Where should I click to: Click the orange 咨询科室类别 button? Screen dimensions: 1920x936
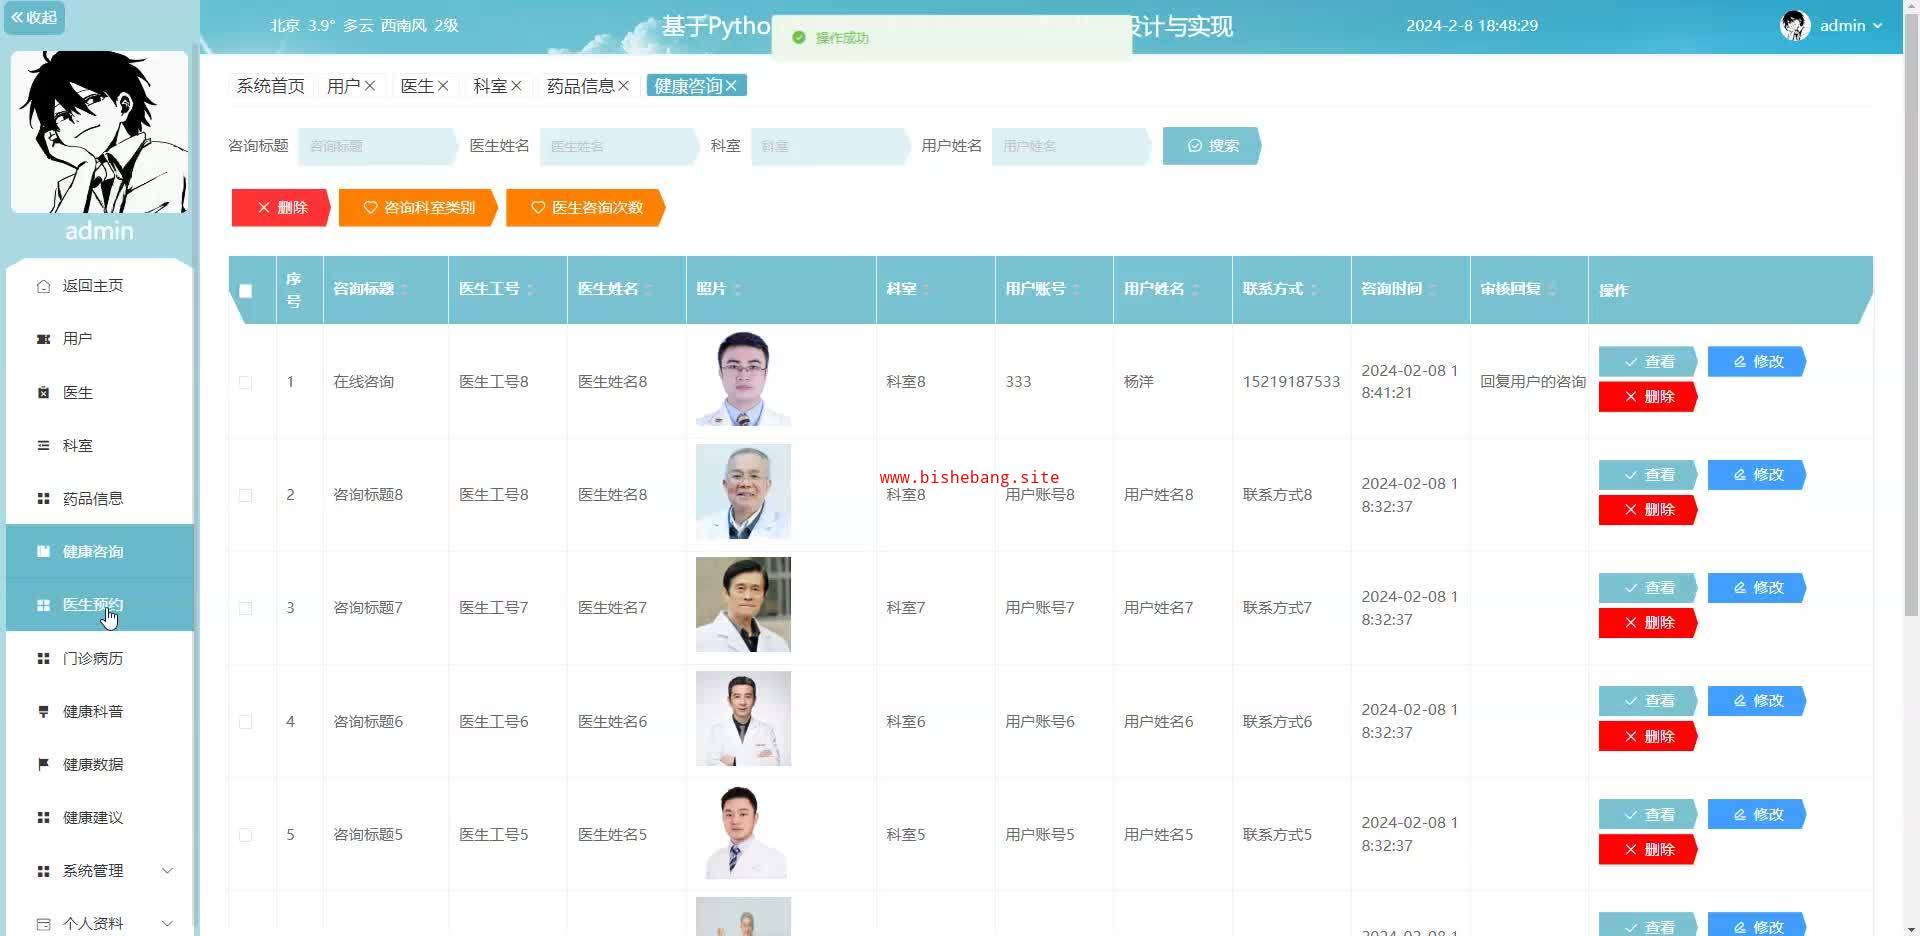pos(418,208)
